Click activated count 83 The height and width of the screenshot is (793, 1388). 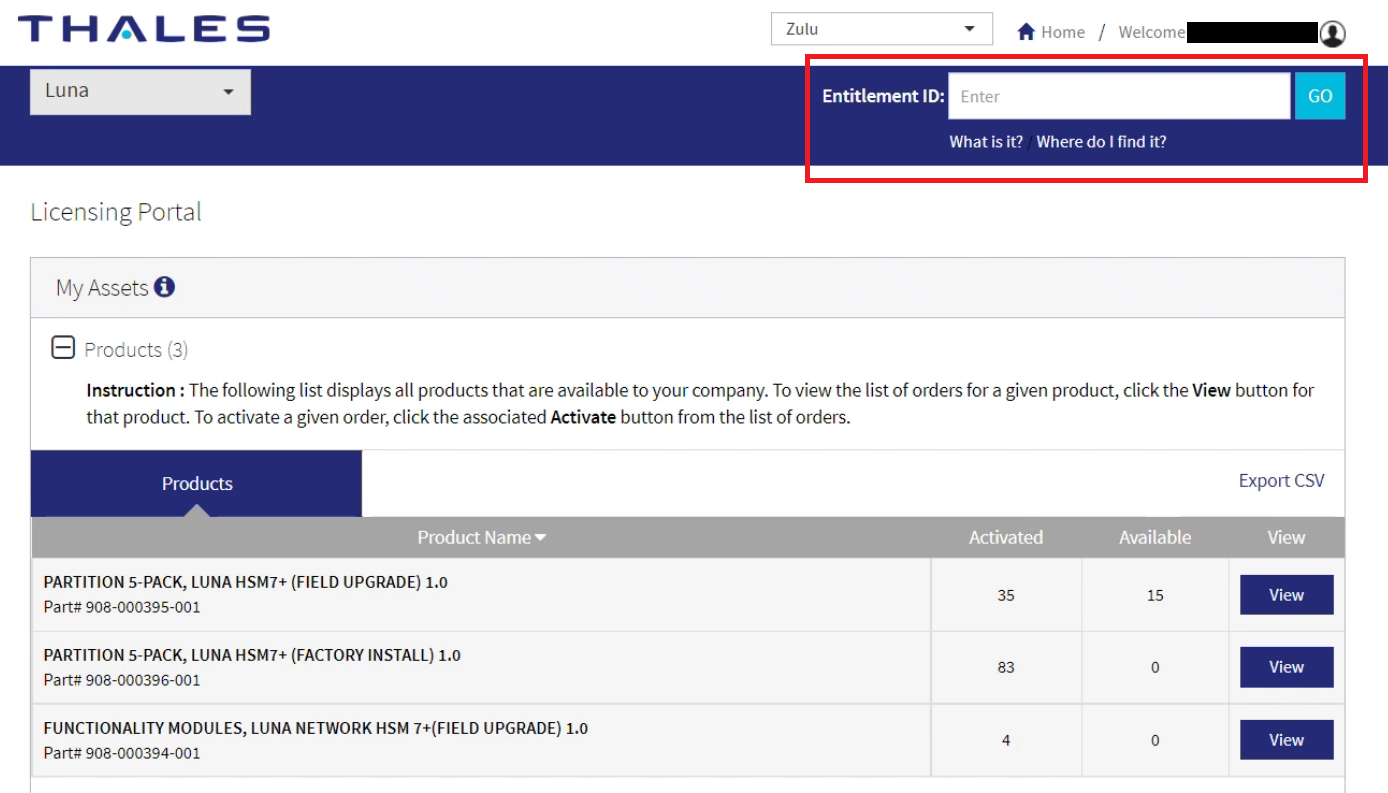pyautogui.click(x=1005, y=667)
